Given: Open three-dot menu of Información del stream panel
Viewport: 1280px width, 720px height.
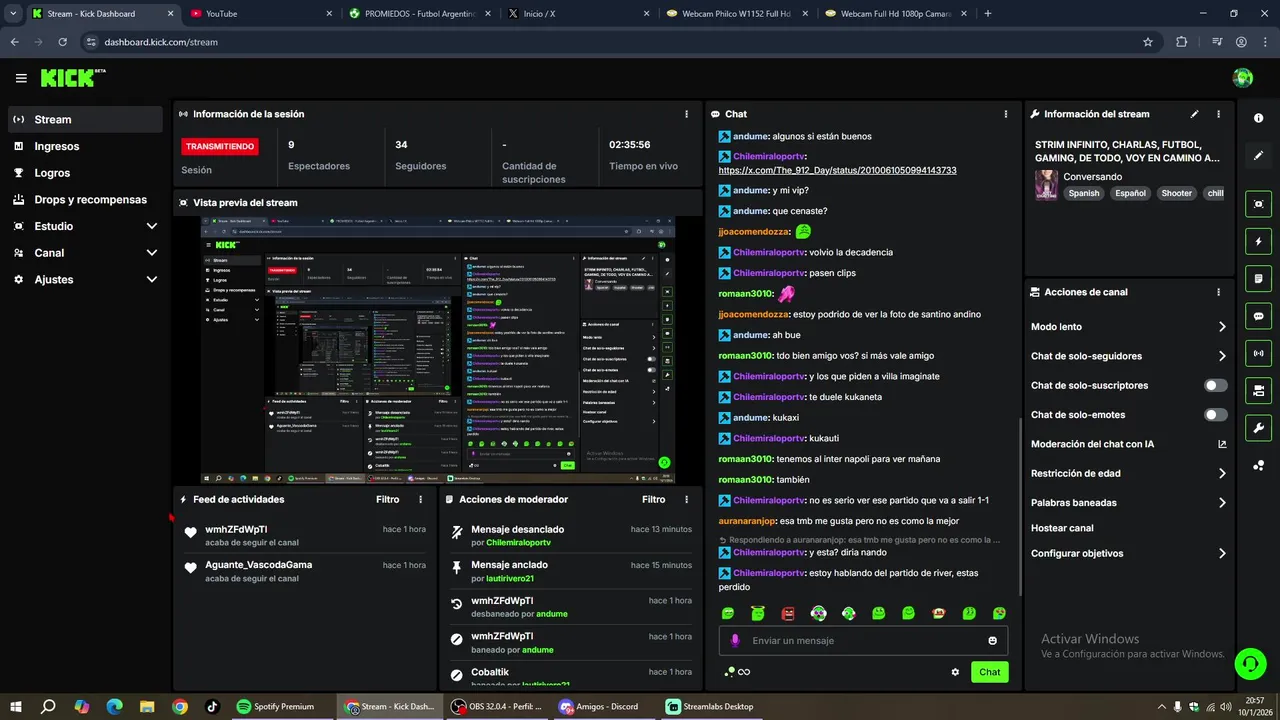Looking at the screenshot, I should coord(1218,114).
